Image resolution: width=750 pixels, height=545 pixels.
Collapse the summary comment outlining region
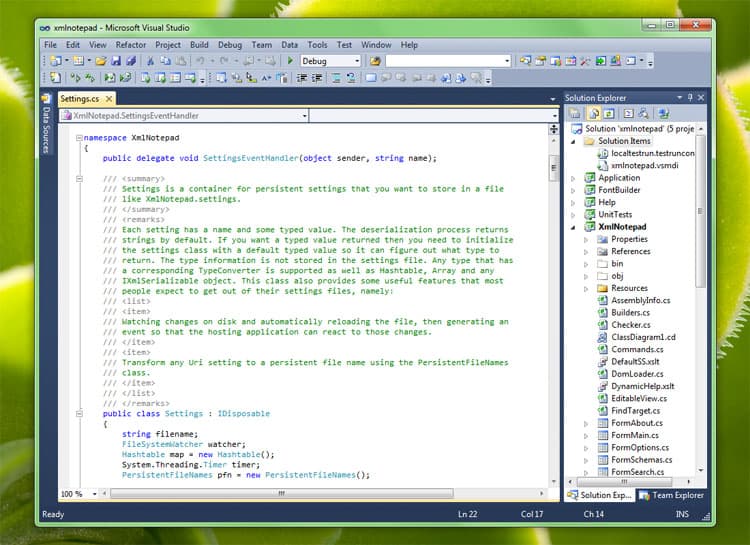[x=79, y=179]
